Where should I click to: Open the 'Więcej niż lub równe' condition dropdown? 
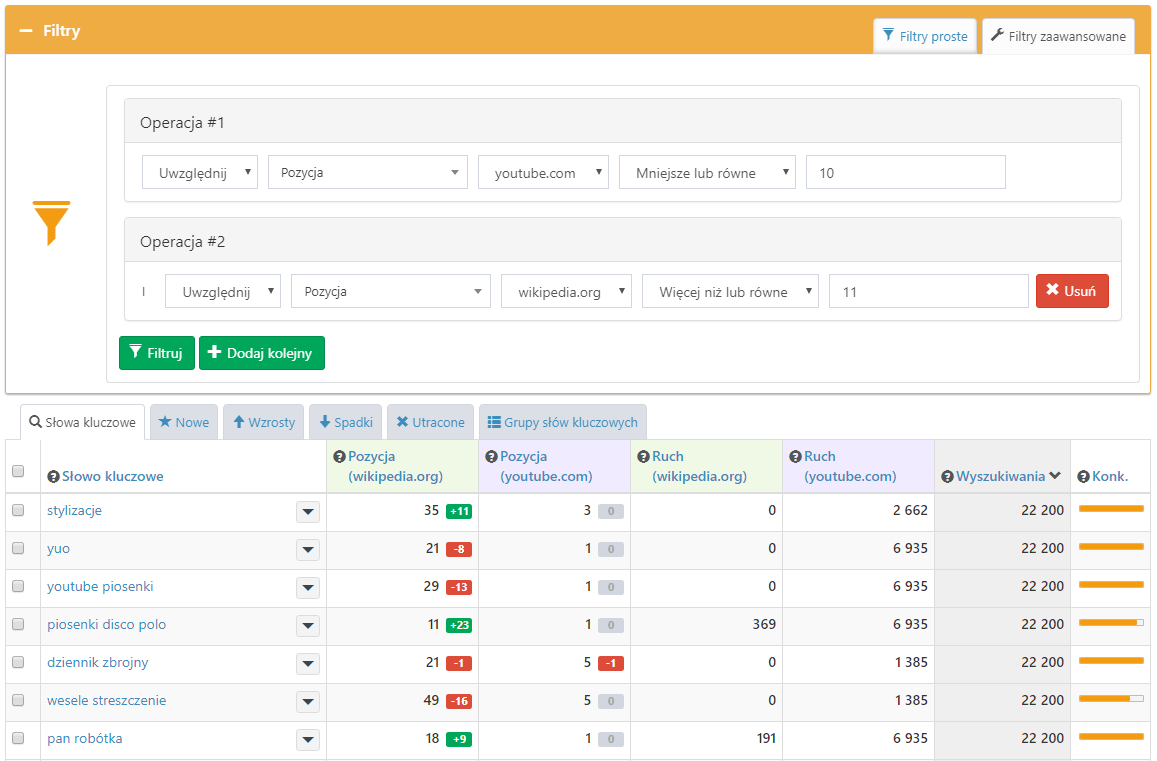[730, 291]
